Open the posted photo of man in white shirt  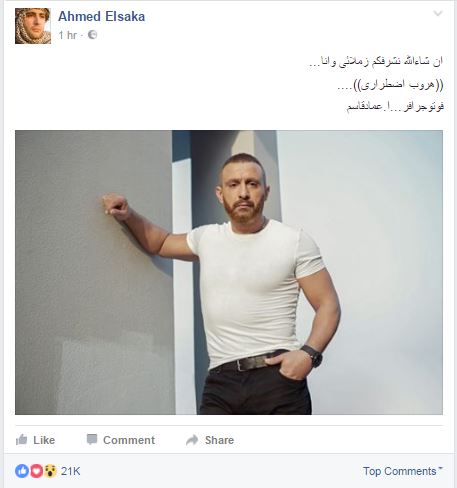[x=229, y=272]
